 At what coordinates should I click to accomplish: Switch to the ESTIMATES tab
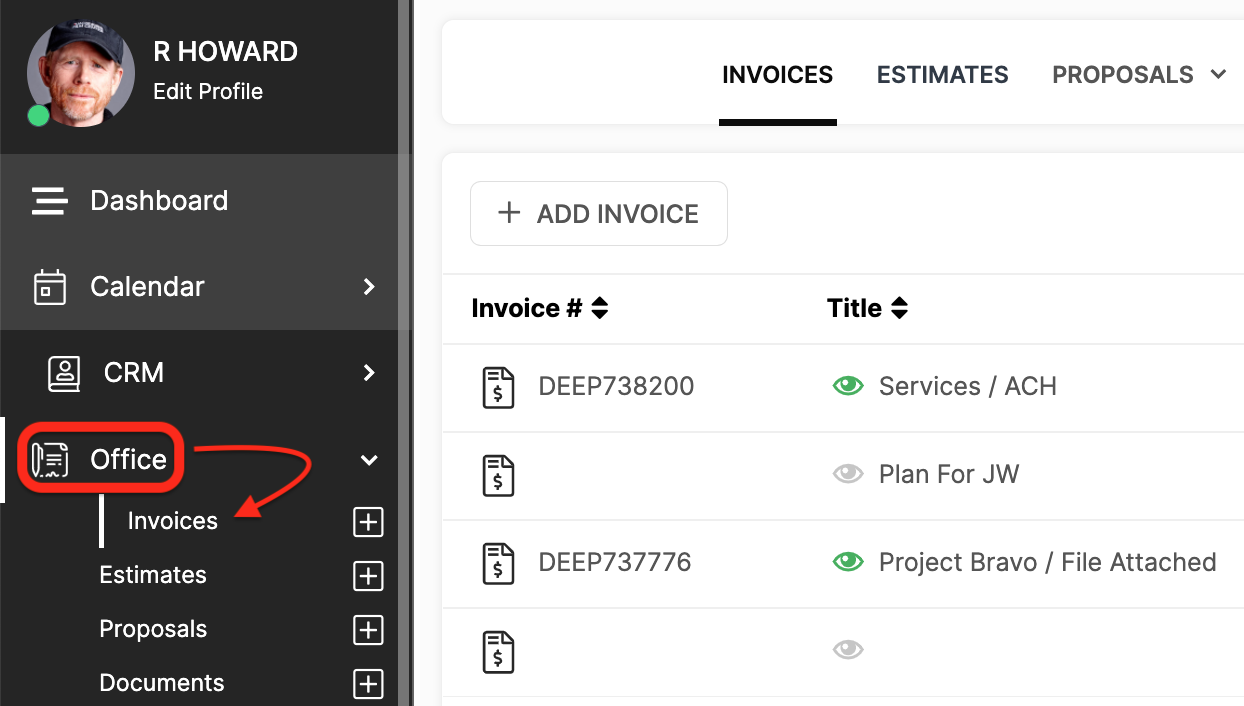pyautogui.click(x=942, y=74)
